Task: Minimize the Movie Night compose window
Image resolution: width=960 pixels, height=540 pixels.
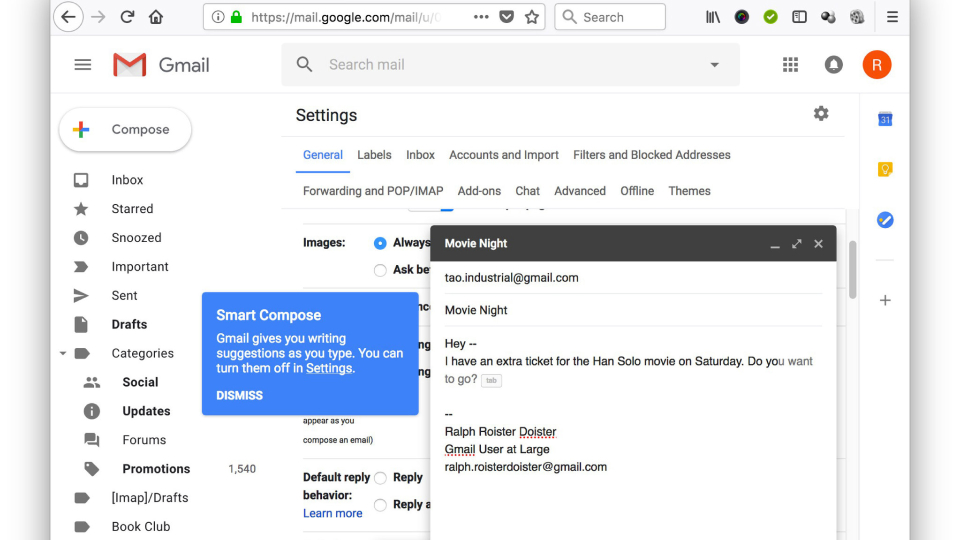Action: pyautogui.click(x=775, y=245)
